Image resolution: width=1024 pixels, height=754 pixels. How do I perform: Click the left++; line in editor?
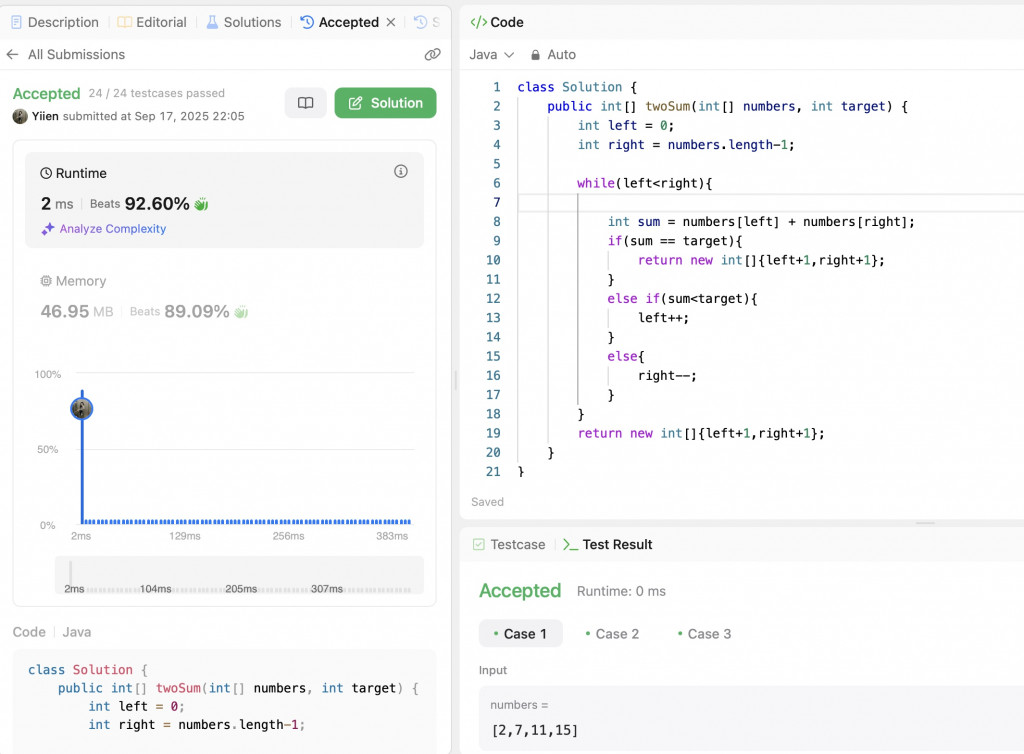[x=663, y=318]
